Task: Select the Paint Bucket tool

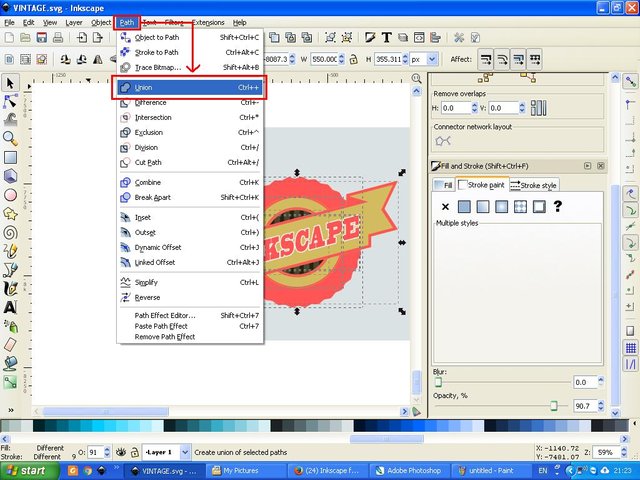Action: point(10,363)
